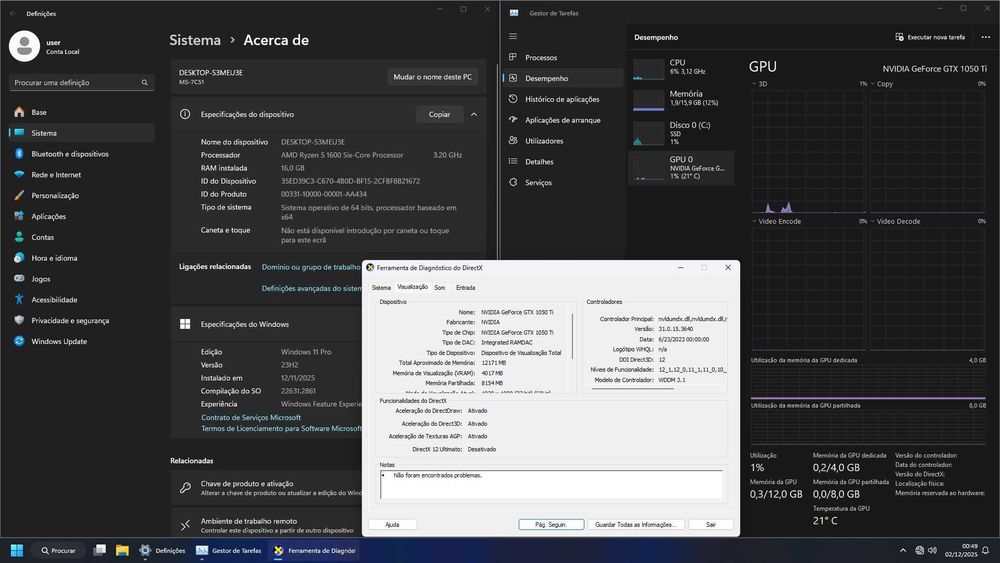Open Privacidade e segurança settings
This screenshot has height=563, width=1000.
[82, 321]
